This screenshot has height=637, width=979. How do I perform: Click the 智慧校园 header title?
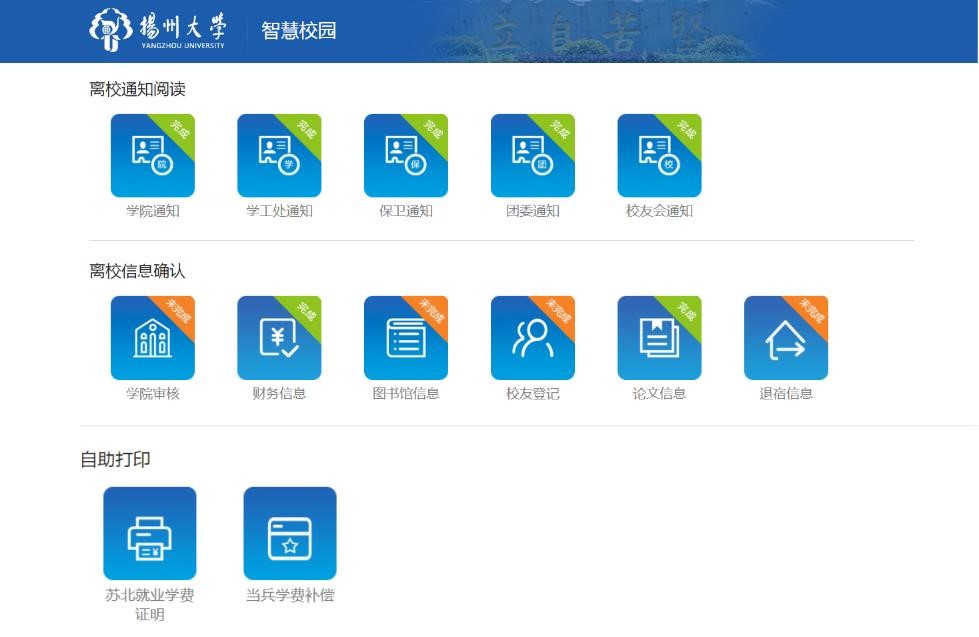(x=299, y=31)
